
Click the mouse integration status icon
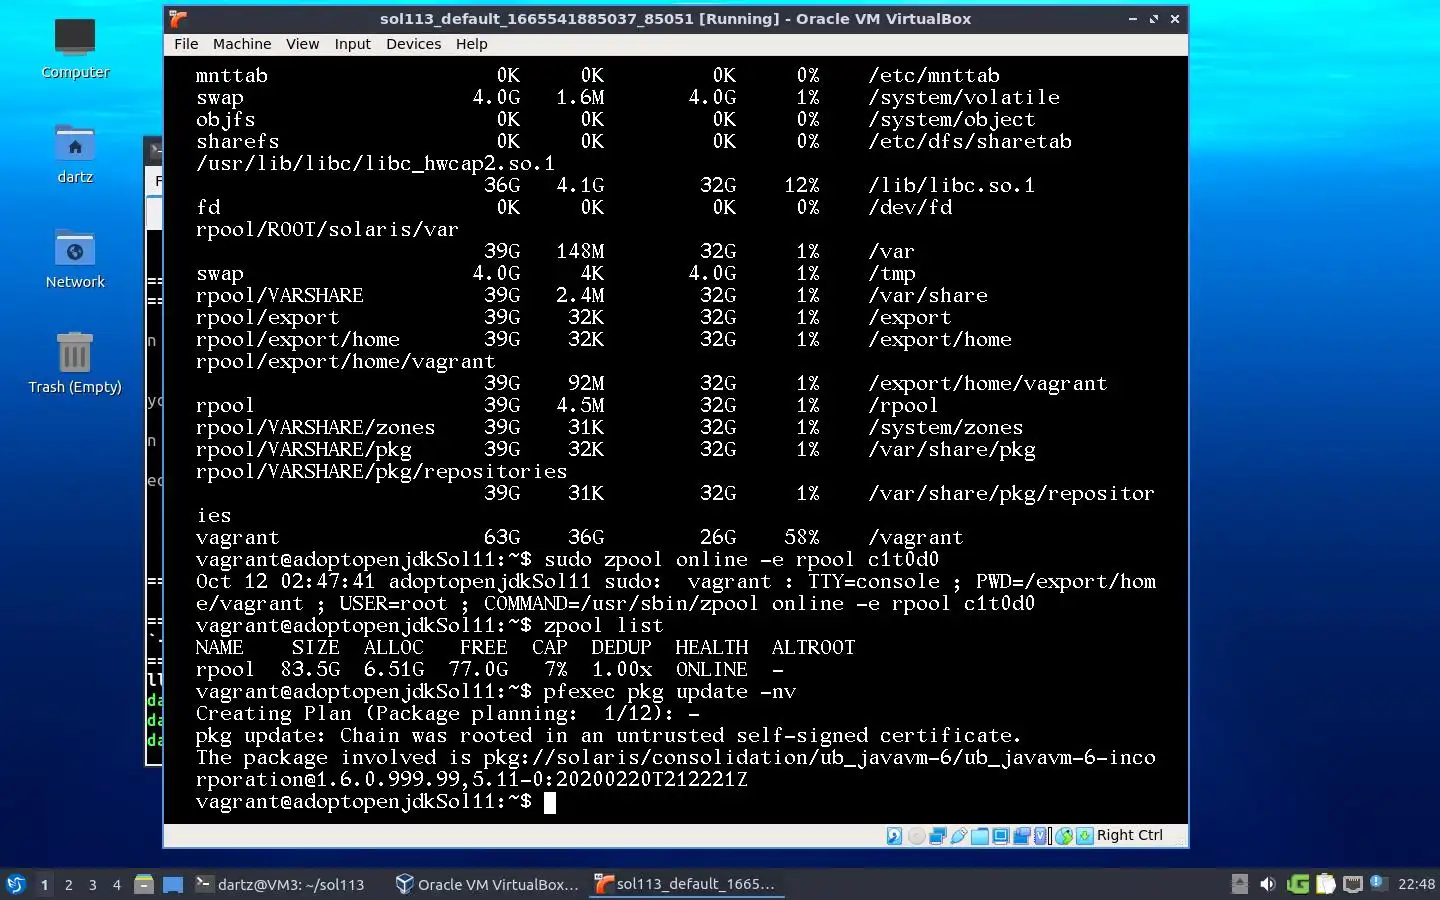(1064, 836)
